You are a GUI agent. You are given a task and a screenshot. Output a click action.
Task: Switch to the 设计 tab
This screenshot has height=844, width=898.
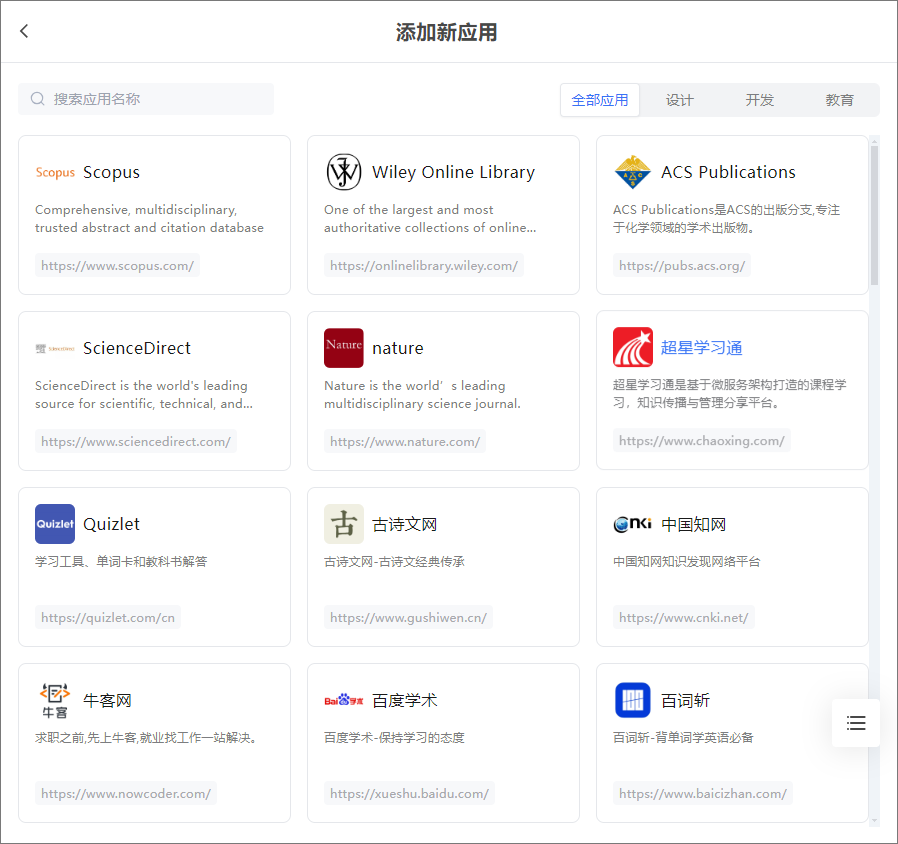[x=679, y=100]
